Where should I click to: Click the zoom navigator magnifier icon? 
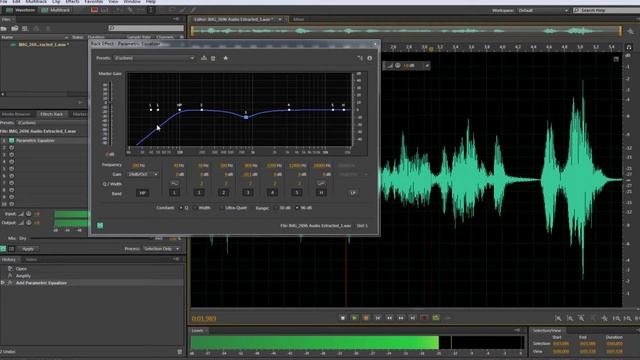631,31
